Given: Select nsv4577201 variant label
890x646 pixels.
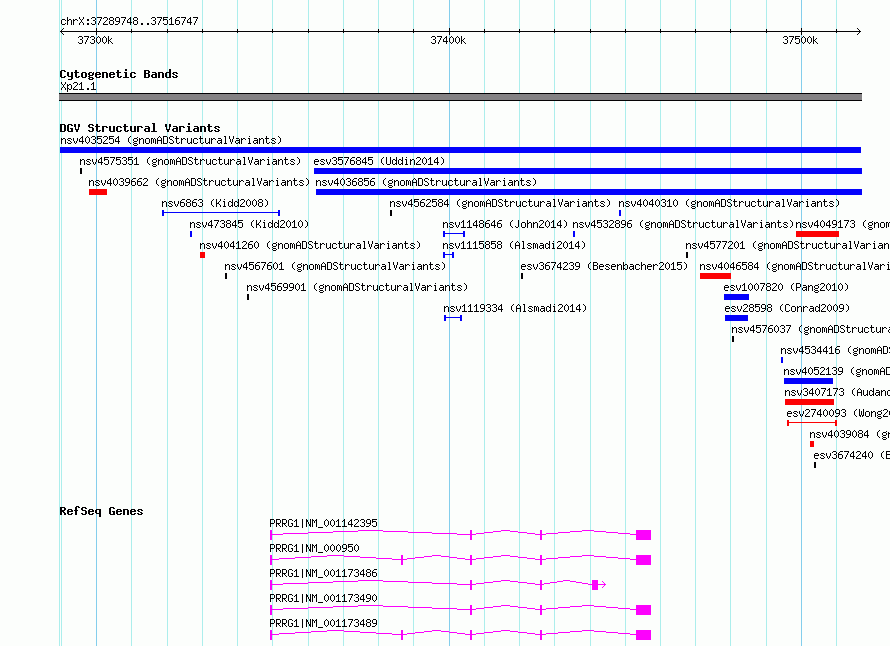Looking at the screenshot, I should 787,245.
